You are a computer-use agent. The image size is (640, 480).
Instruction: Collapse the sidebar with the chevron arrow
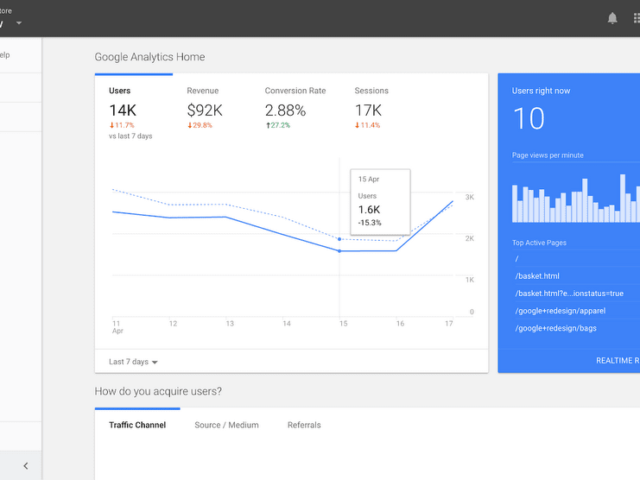(x=26, y=466)
